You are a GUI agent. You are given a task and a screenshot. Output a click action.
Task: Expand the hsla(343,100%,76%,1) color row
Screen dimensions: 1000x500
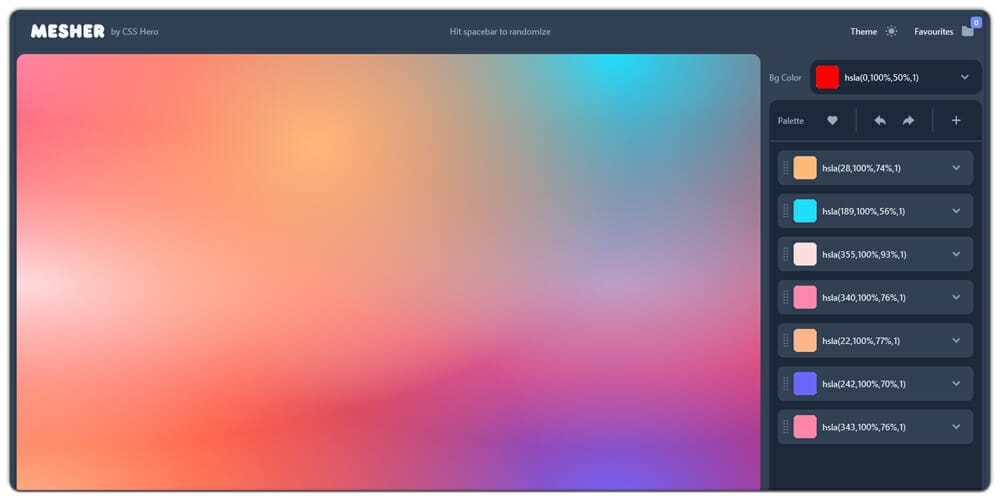point(956,427)
